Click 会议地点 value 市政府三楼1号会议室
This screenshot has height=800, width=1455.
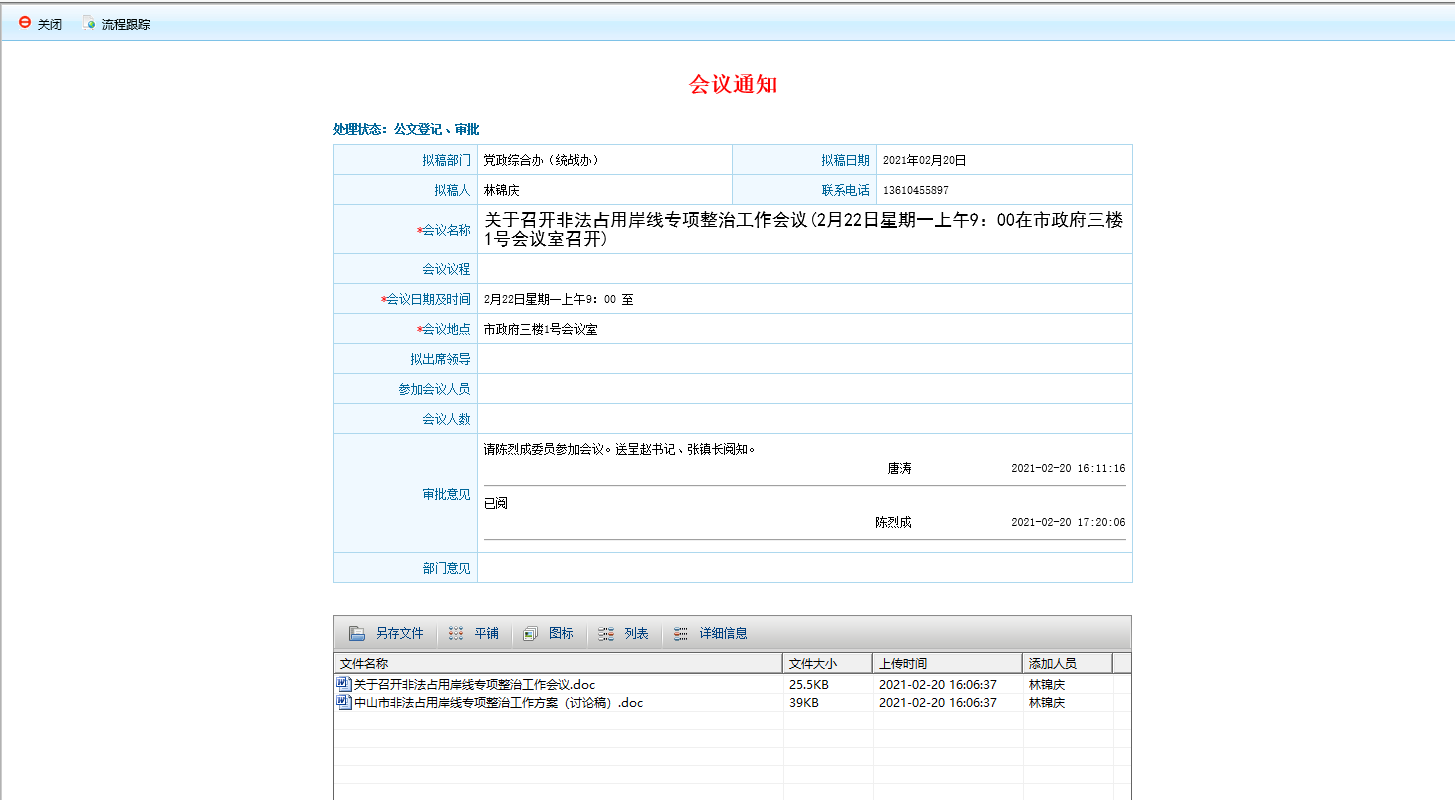pyautogui.click(x=540, y=329)
